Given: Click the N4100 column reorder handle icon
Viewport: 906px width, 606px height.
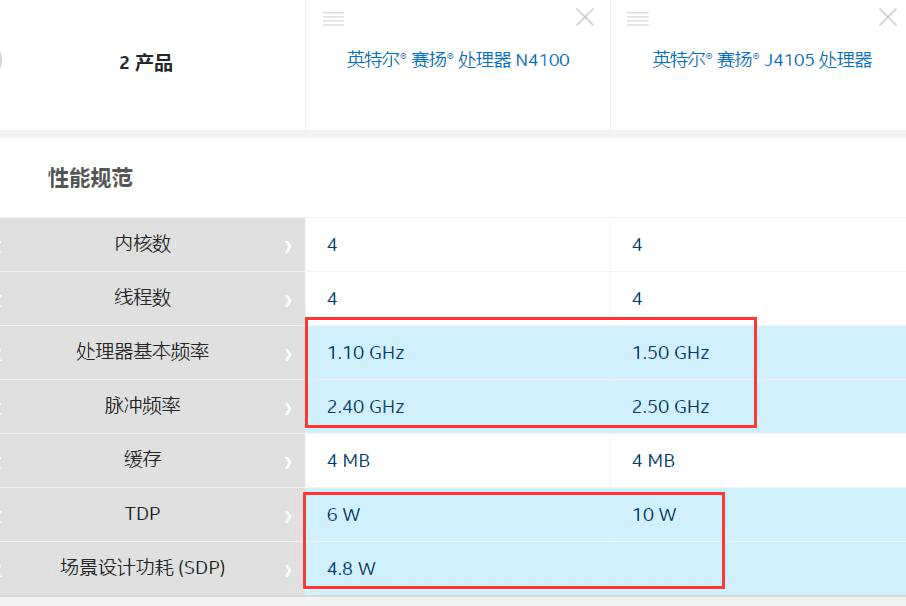Looking at the screenshot, I should pyautogui.click(x=333, y=18).
